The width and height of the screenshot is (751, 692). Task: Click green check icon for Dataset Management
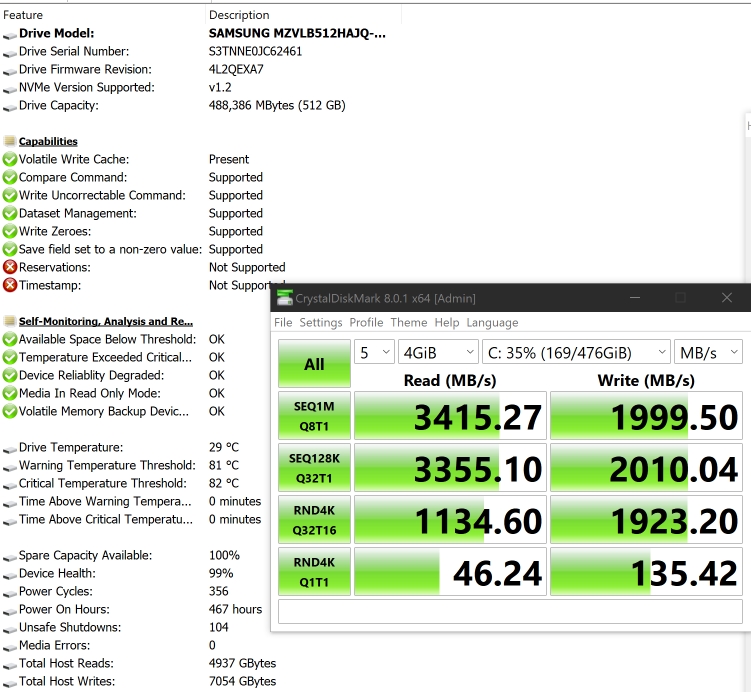click(10, 213)
